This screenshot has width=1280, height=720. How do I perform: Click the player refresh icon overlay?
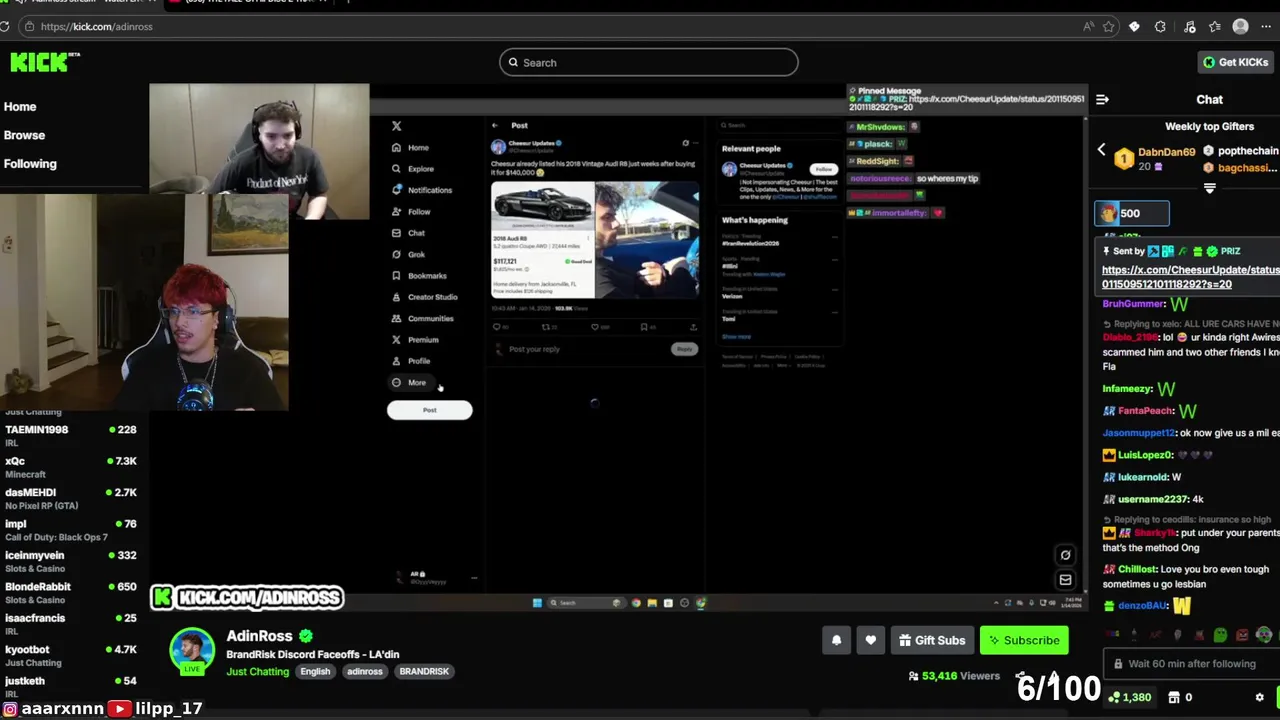click(1065, 555)
